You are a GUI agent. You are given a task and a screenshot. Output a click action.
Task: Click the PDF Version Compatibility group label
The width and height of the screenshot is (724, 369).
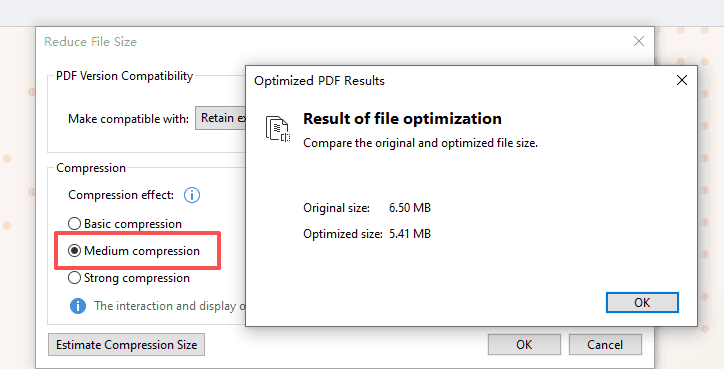click(124, 76)
